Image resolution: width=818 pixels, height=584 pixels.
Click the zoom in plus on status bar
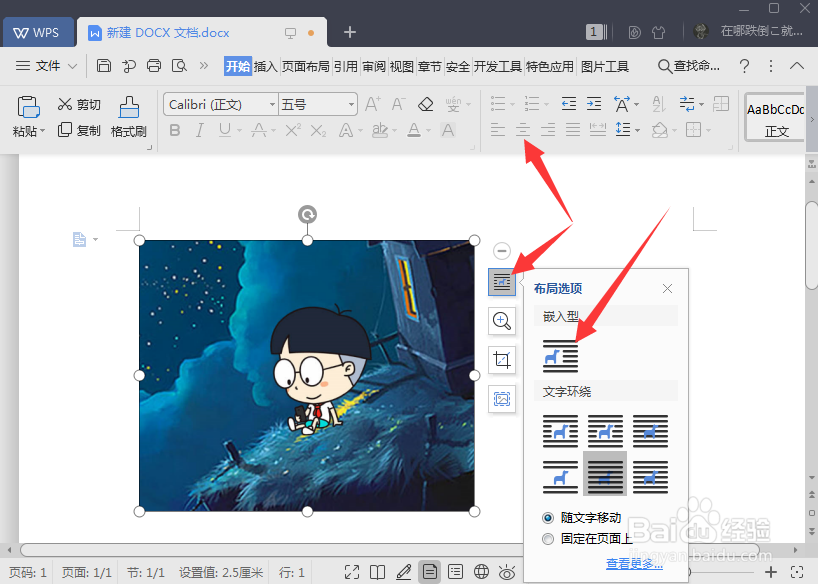[770, 572]
